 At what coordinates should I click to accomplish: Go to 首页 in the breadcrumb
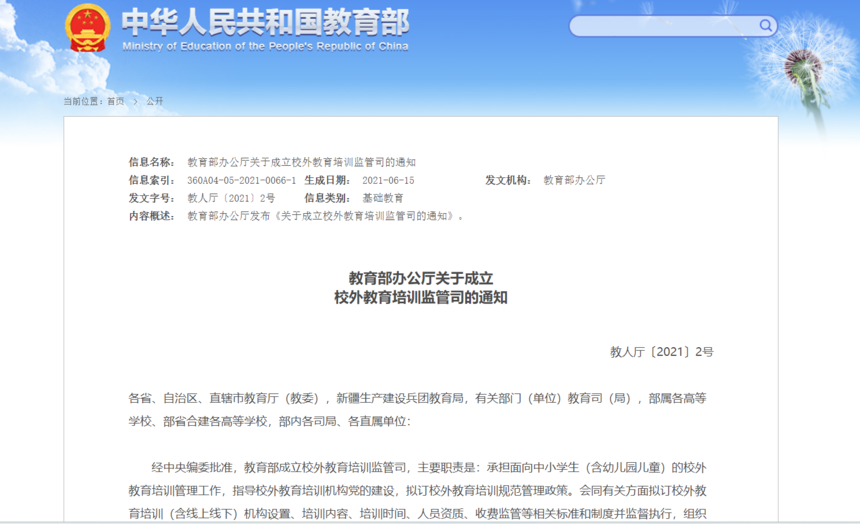click(x=116, y=101)
